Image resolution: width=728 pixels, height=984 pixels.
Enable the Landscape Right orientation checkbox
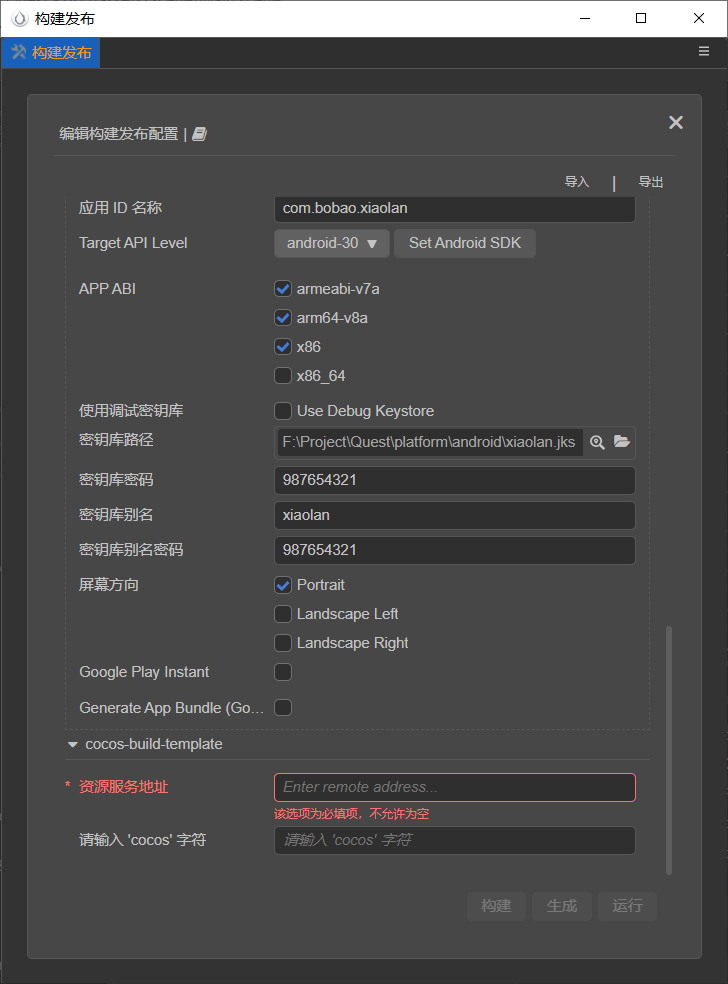283,643
